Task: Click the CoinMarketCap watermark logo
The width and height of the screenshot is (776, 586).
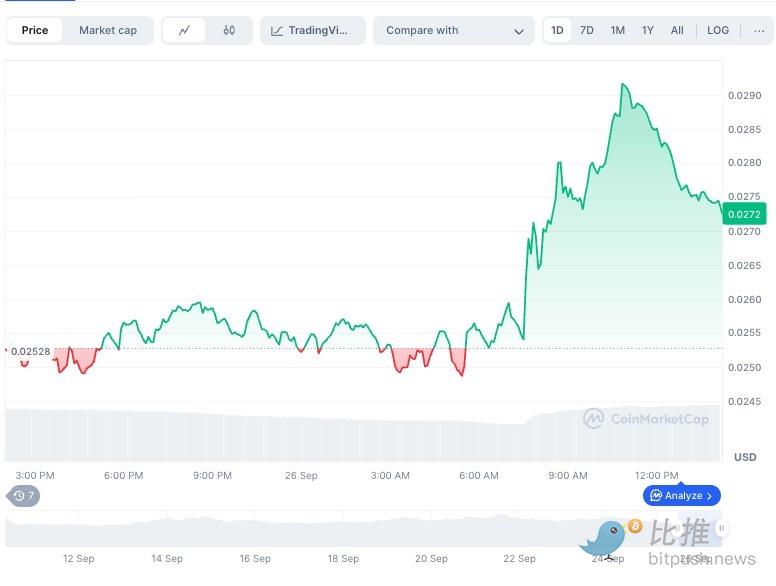Action: click(646, 419)
